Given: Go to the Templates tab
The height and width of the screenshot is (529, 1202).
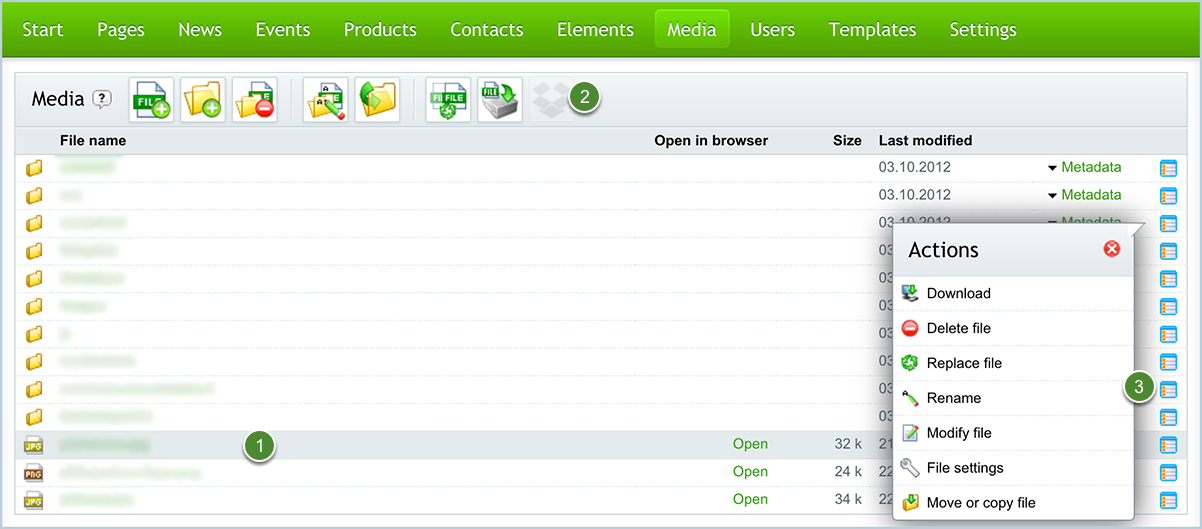Looking at the screenshot, I should pos(872,29).
